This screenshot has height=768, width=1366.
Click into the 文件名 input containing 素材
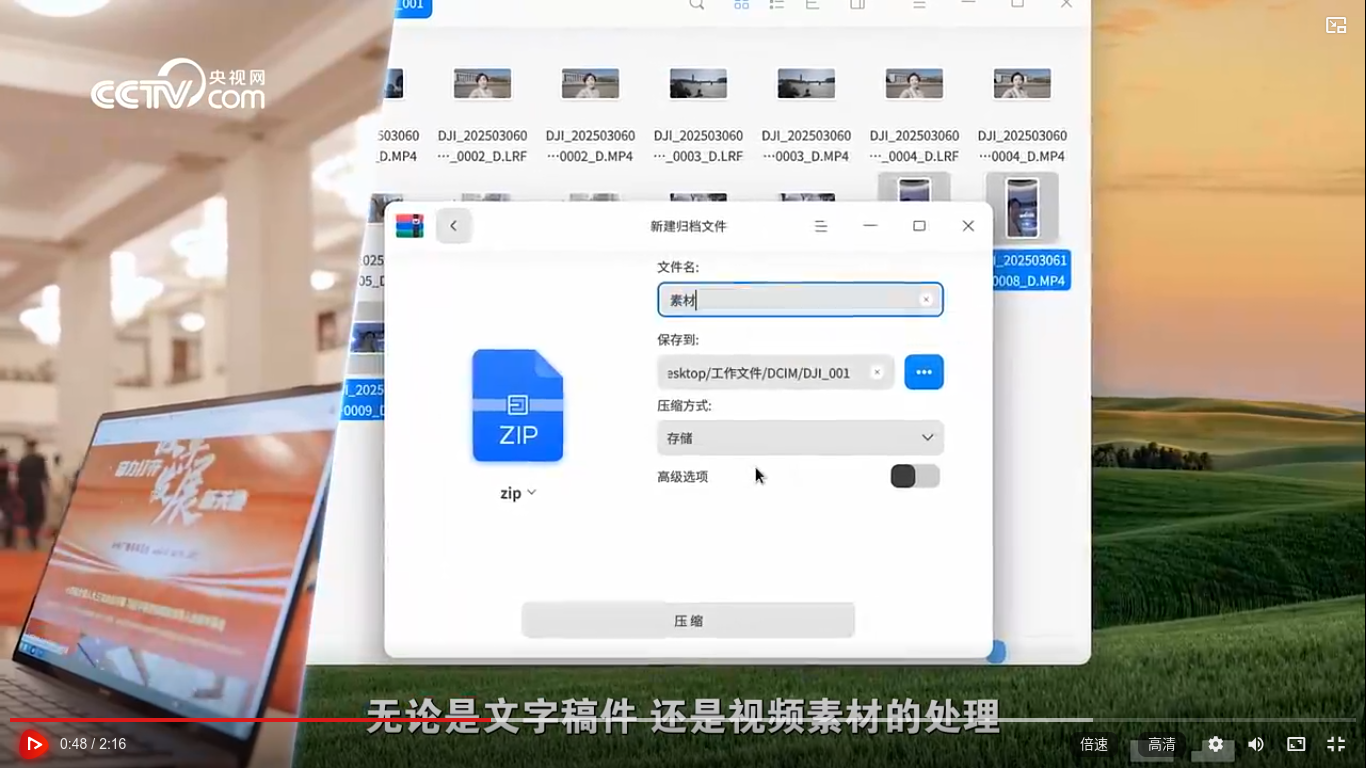pos(800,300)
